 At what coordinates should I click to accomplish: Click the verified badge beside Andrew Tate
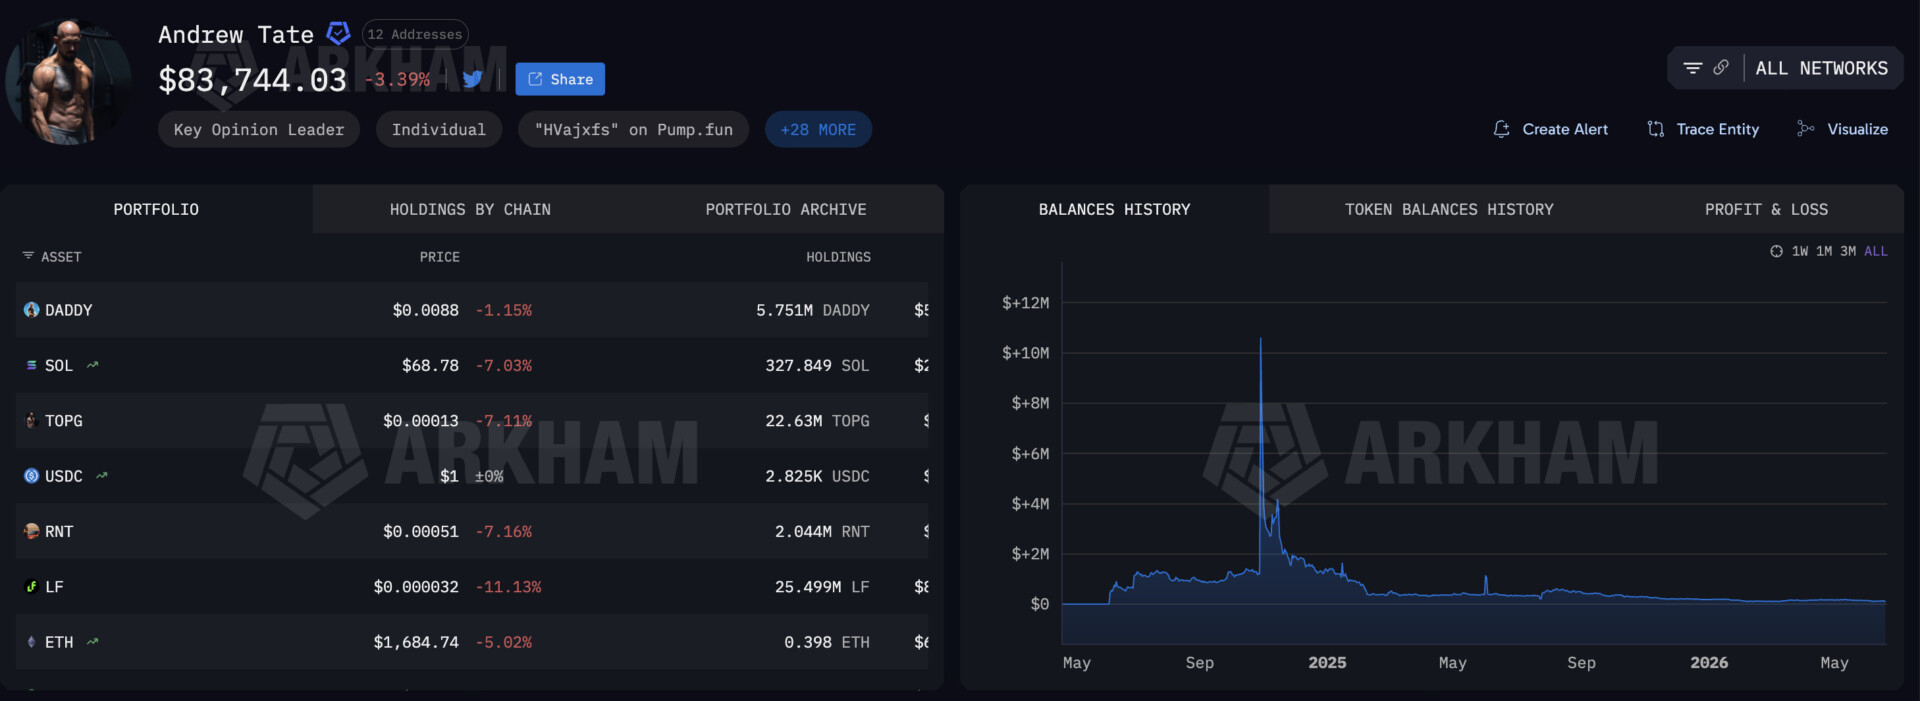(x=339, y=34)
